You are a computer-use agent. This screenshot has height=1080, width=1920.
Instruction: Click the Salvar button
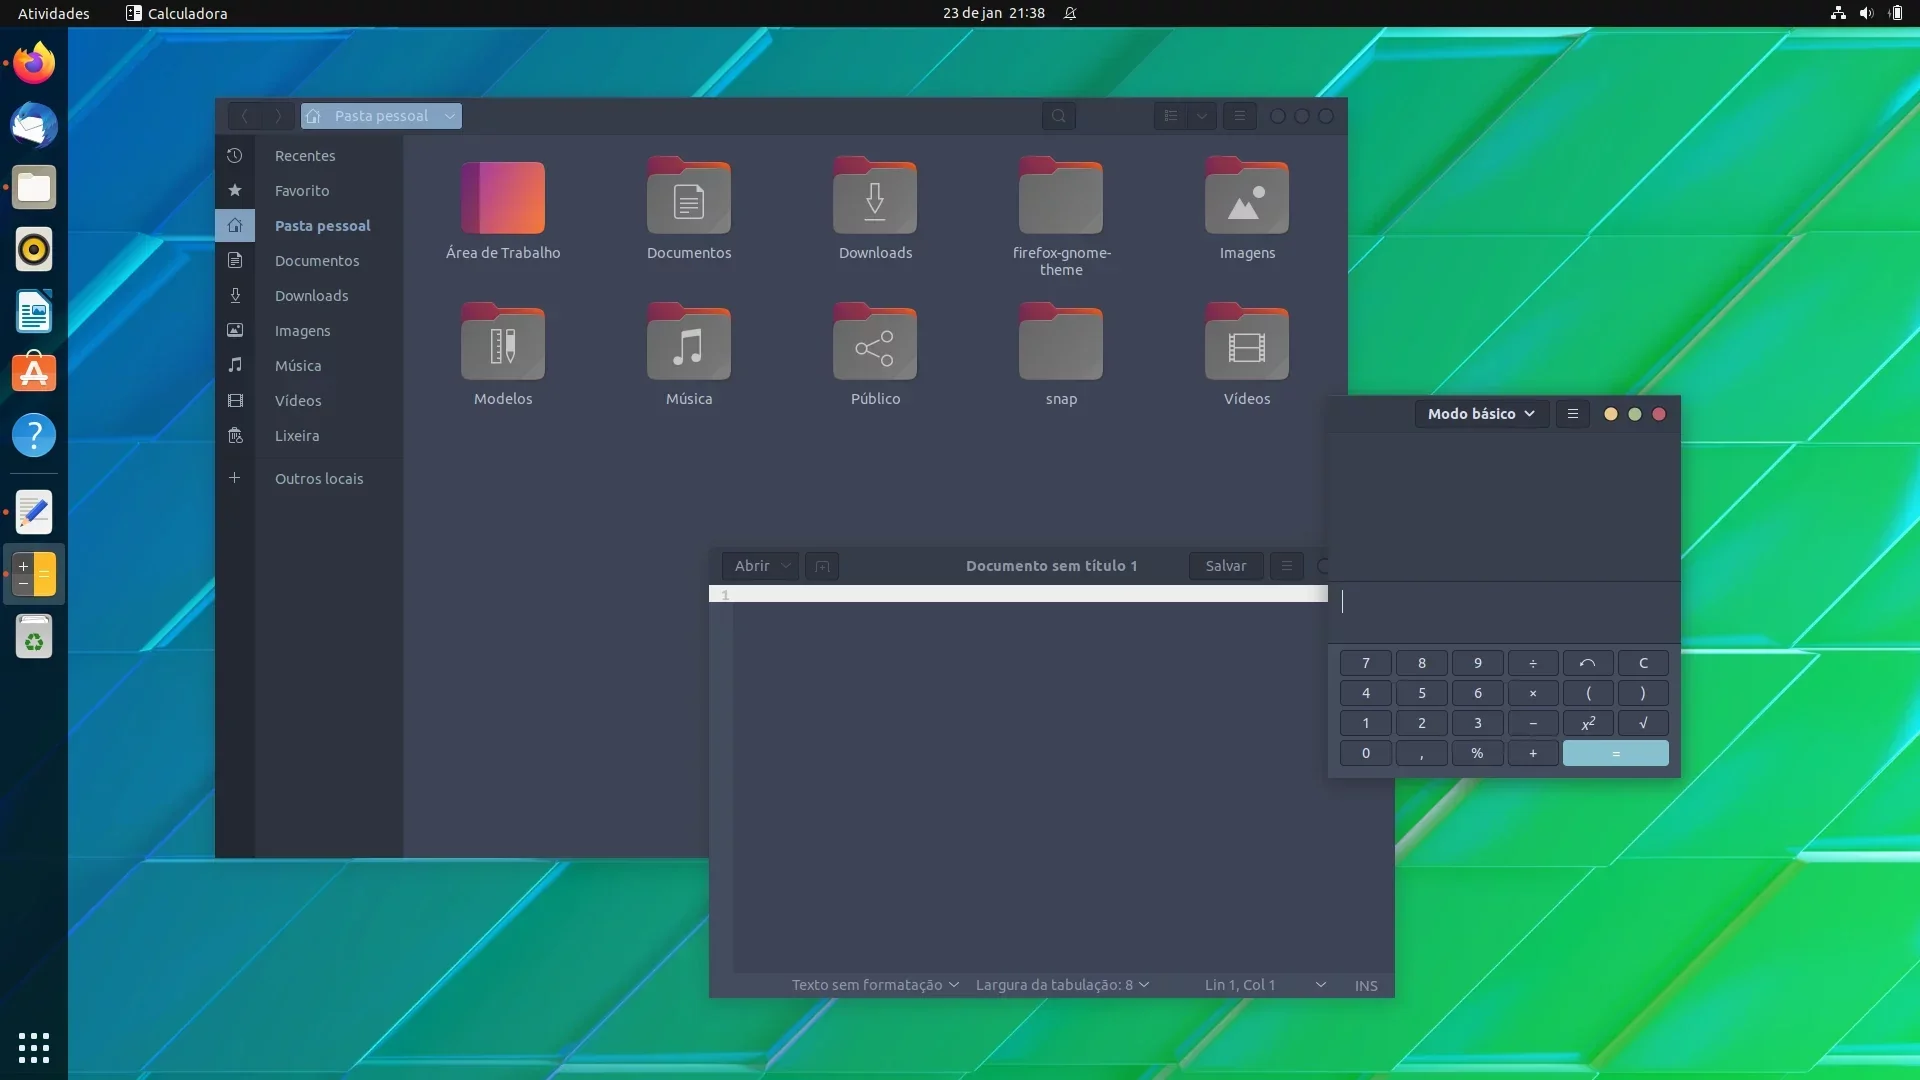tap(1226, 566)
